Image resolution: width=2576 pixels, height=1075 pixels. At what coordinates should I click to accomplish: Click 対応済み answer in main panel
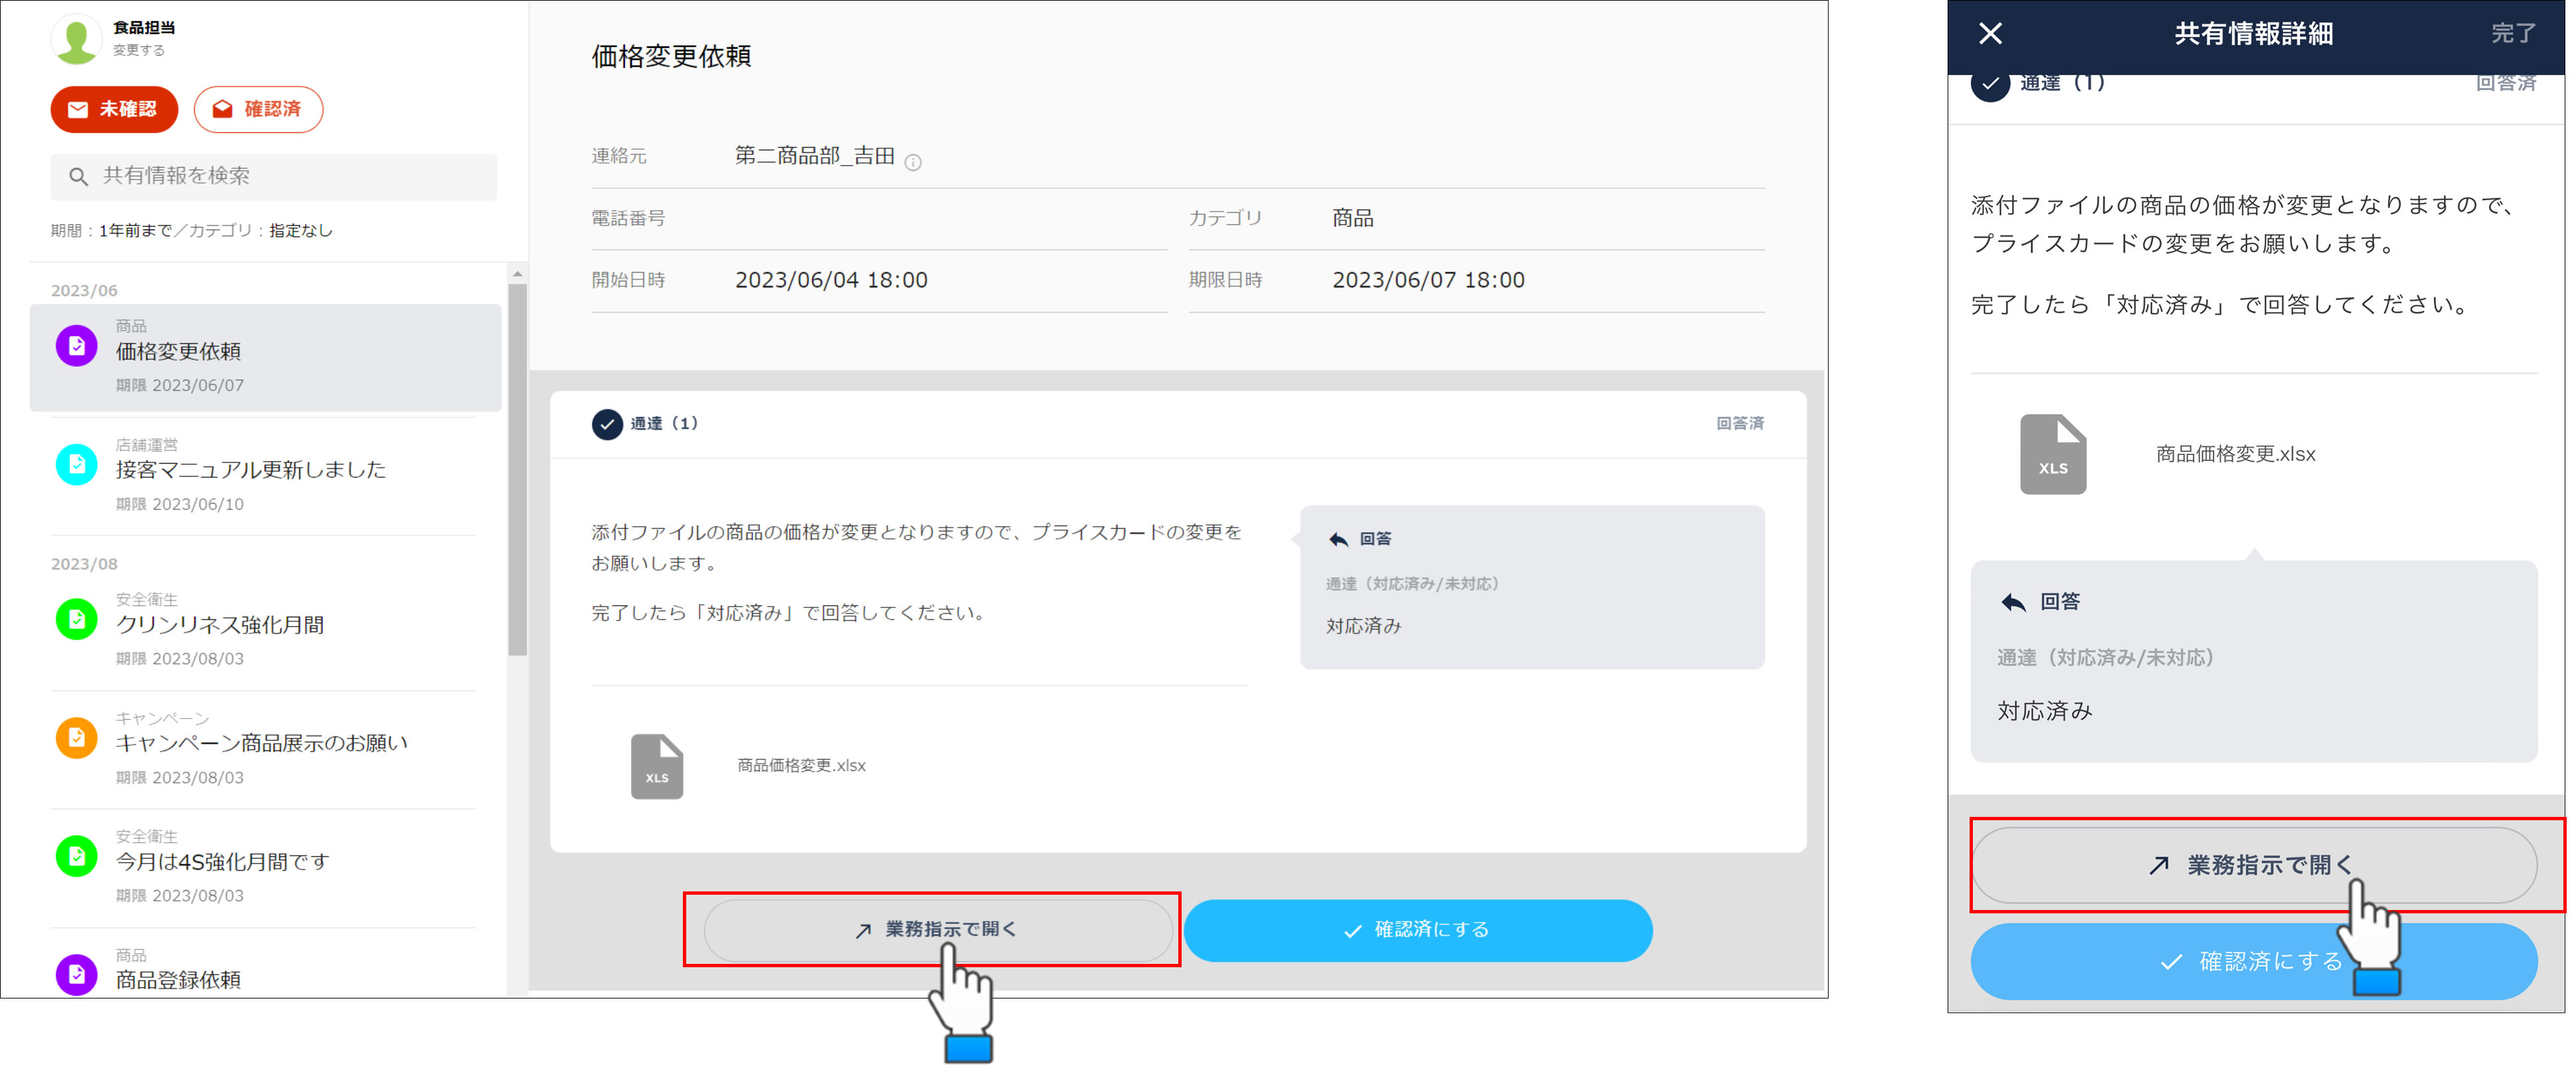1363,626
